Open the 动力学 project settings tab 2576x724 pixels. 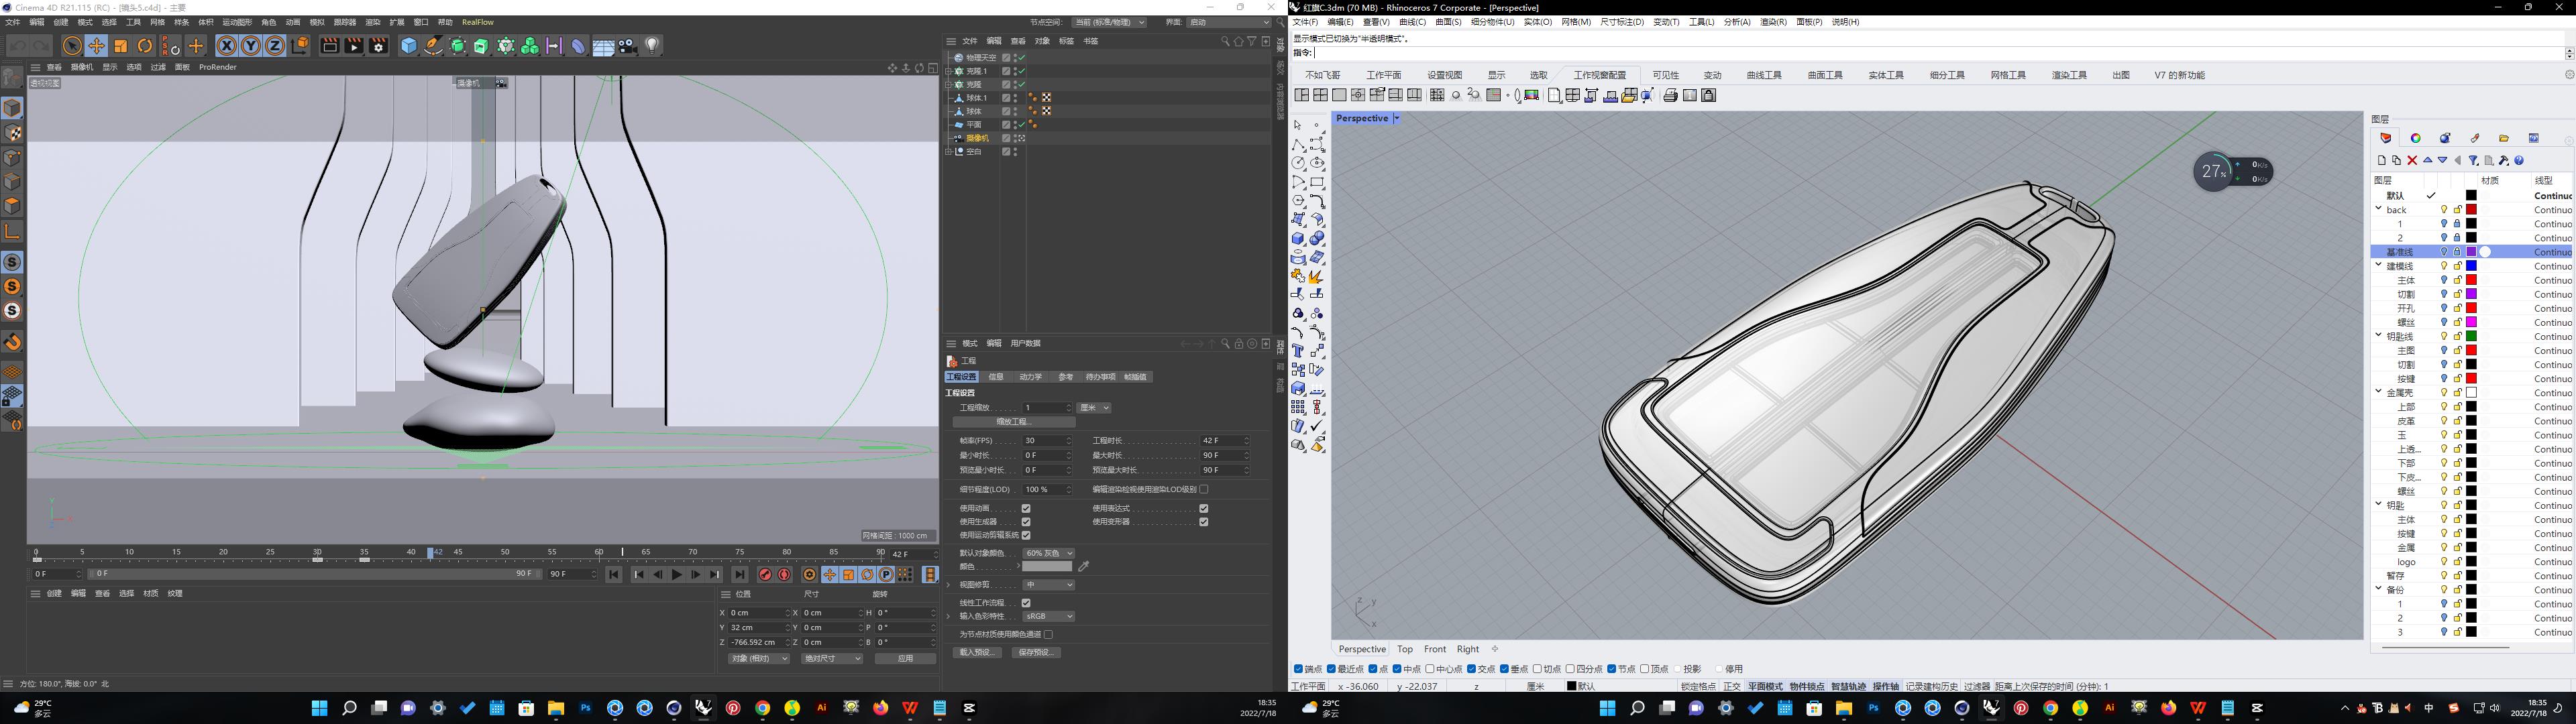[x=1030, y=377]
